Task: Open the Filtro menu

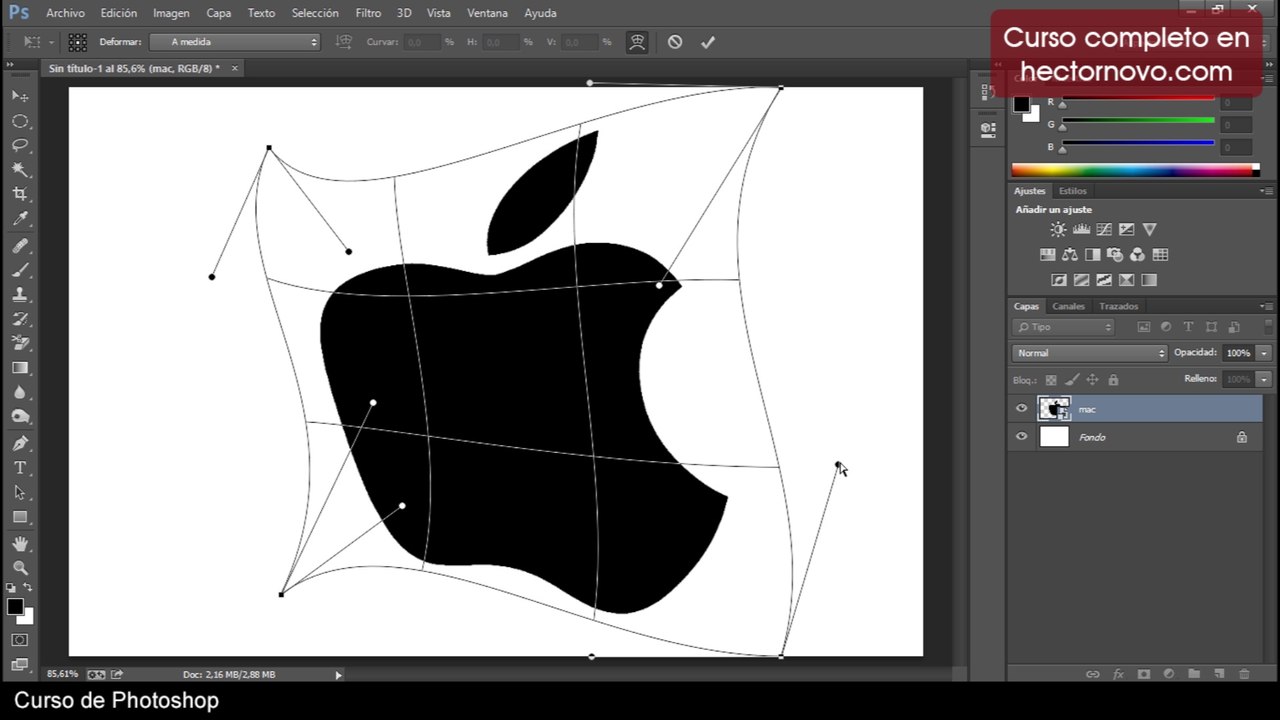Action: click(x=368, y=13)
